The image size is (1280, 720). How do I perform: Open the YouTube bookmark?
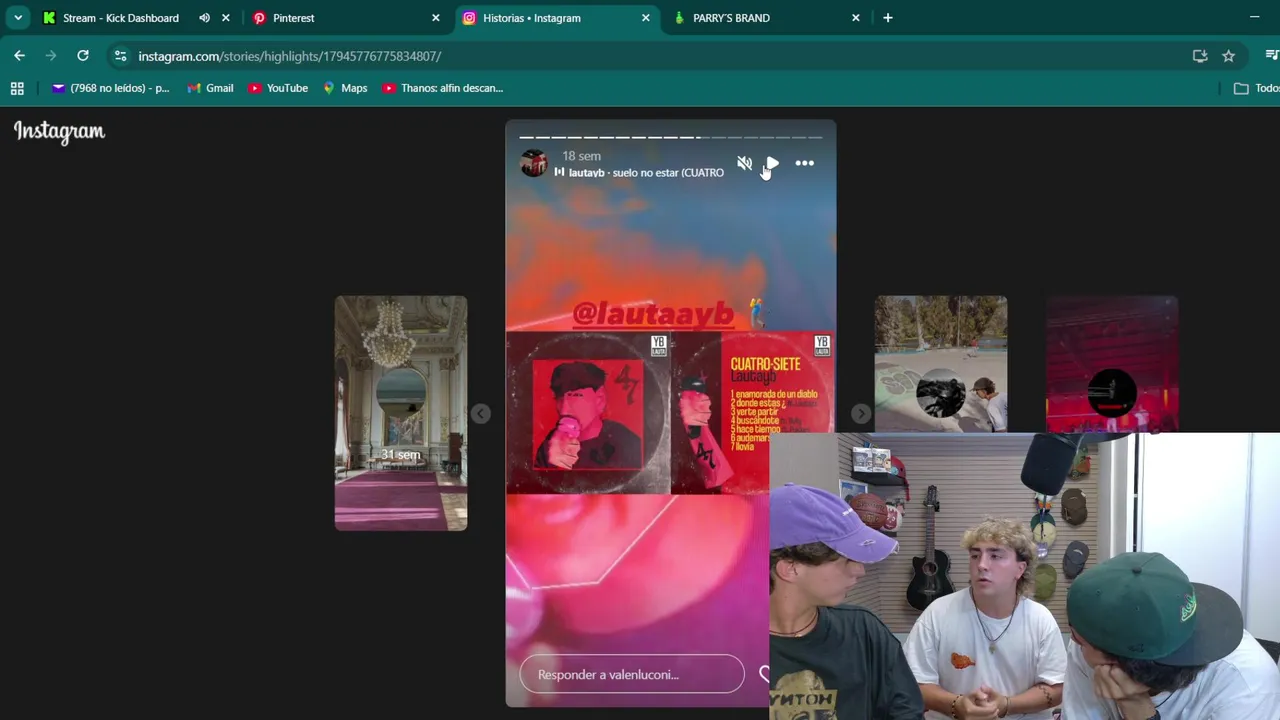pyautogui.click(x=278, y=88)
